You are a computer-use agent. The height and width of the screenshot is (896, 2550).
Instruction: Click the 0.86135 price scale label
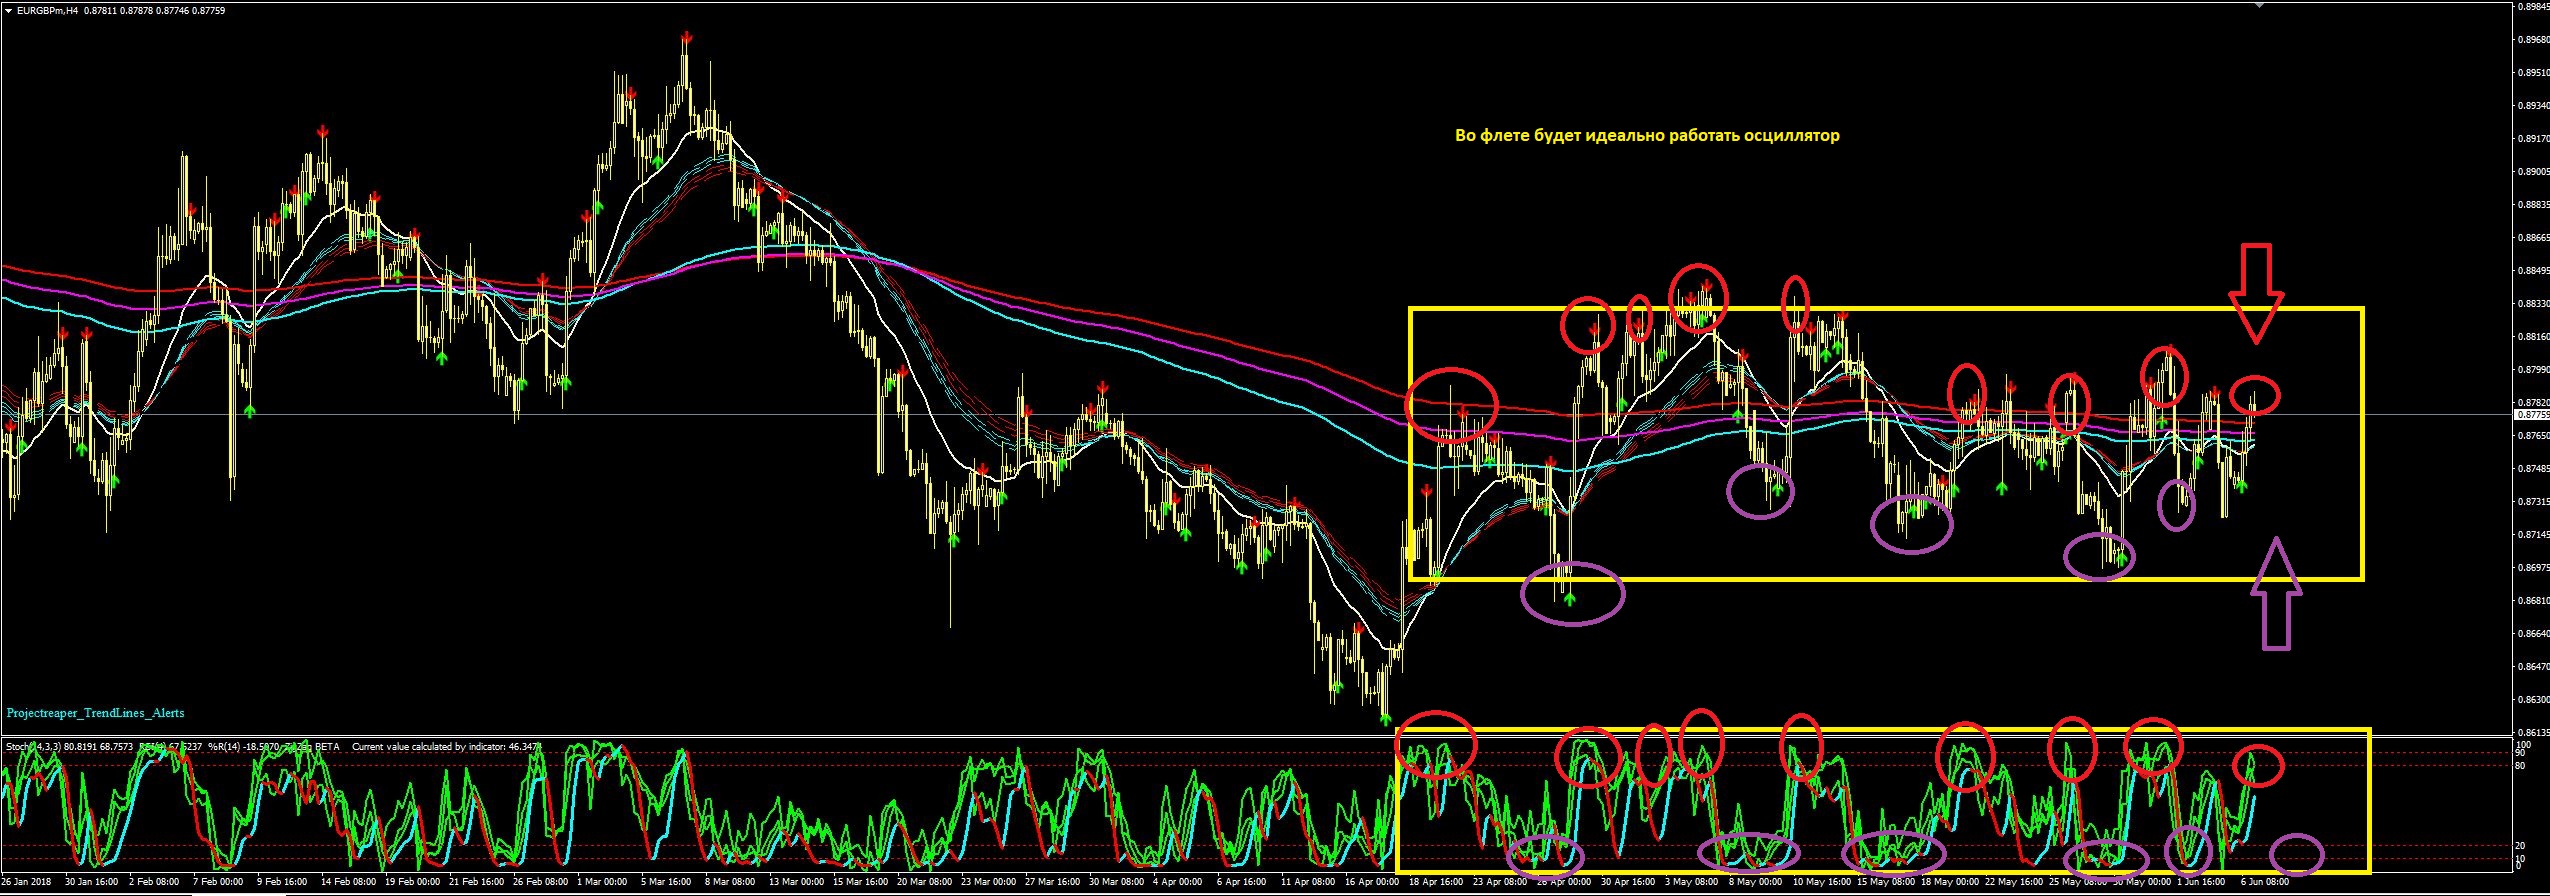[x=2532, y=732]
